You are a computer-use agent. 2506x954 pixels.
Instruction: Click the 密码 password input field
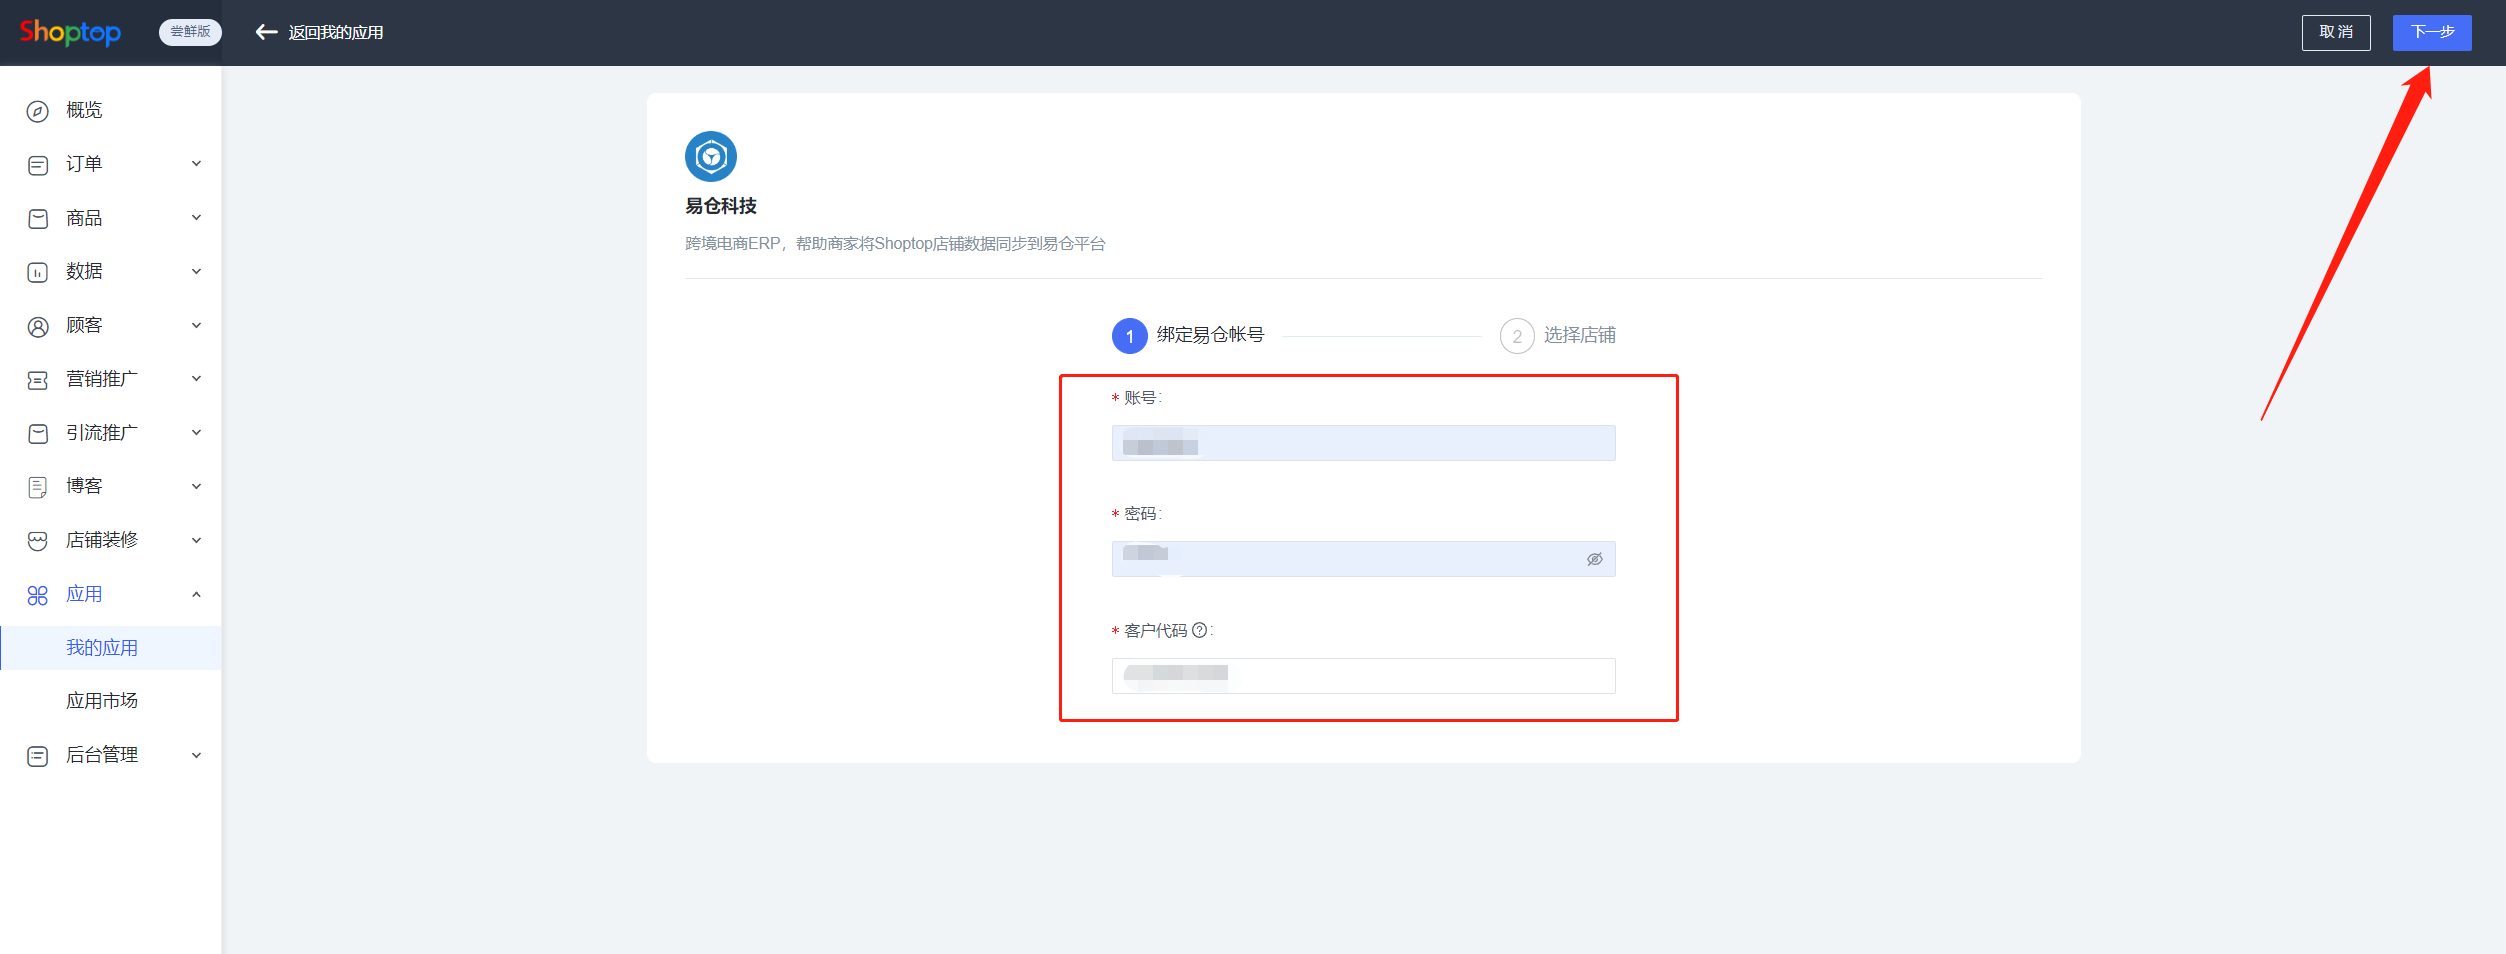click(1363, 559)
